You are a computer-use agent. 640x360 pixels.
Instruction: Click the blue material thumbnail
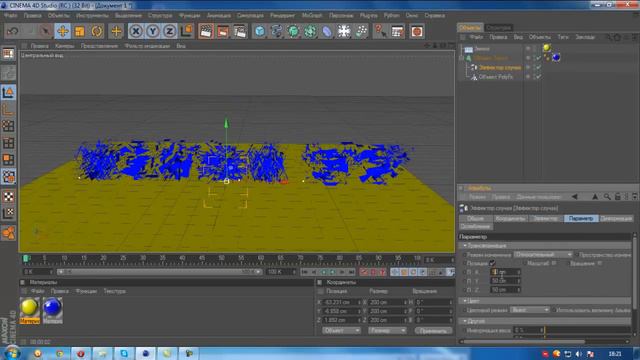[x=52, y=307]
